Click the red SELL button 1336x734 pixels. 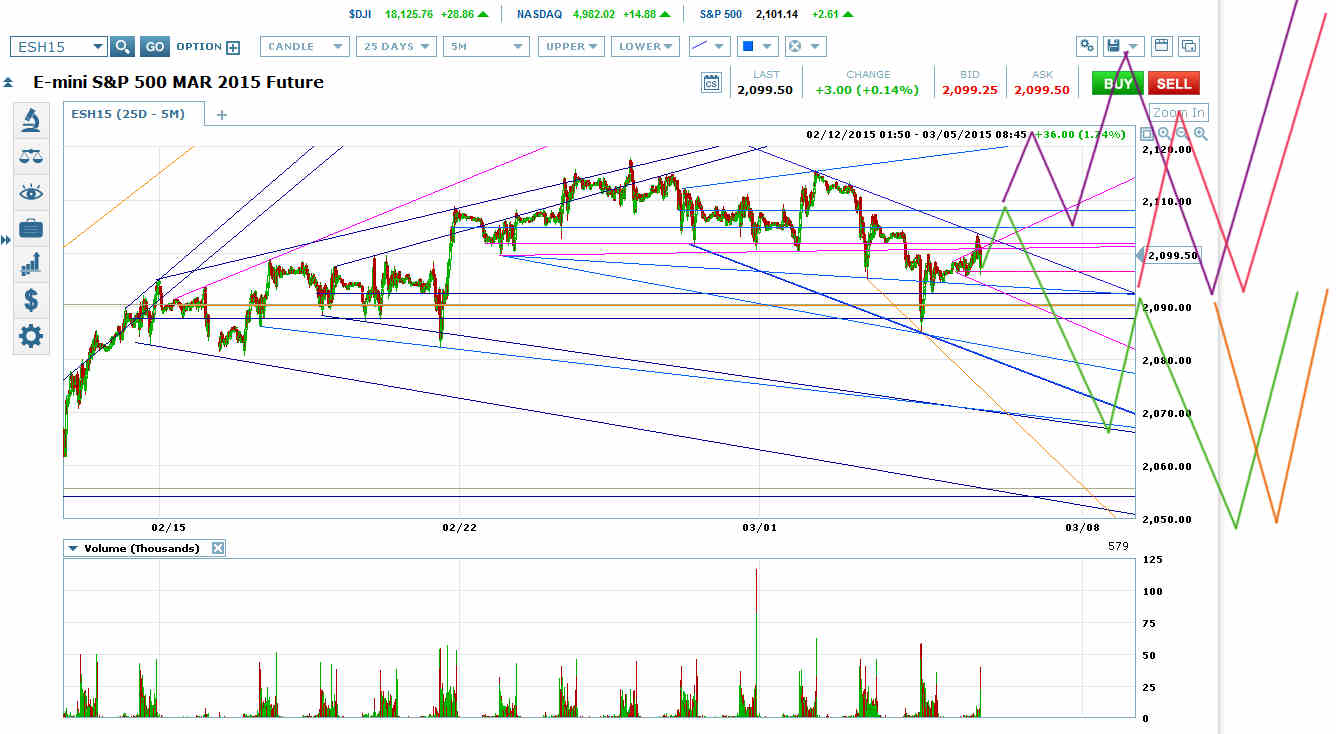tap(1174, 84)
